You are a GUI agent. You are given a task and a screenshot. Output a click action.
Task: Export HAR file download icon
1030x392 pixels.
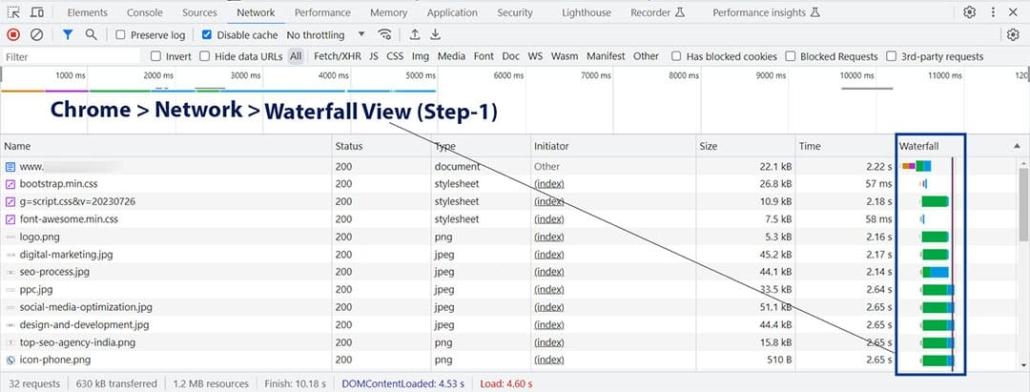435,35
